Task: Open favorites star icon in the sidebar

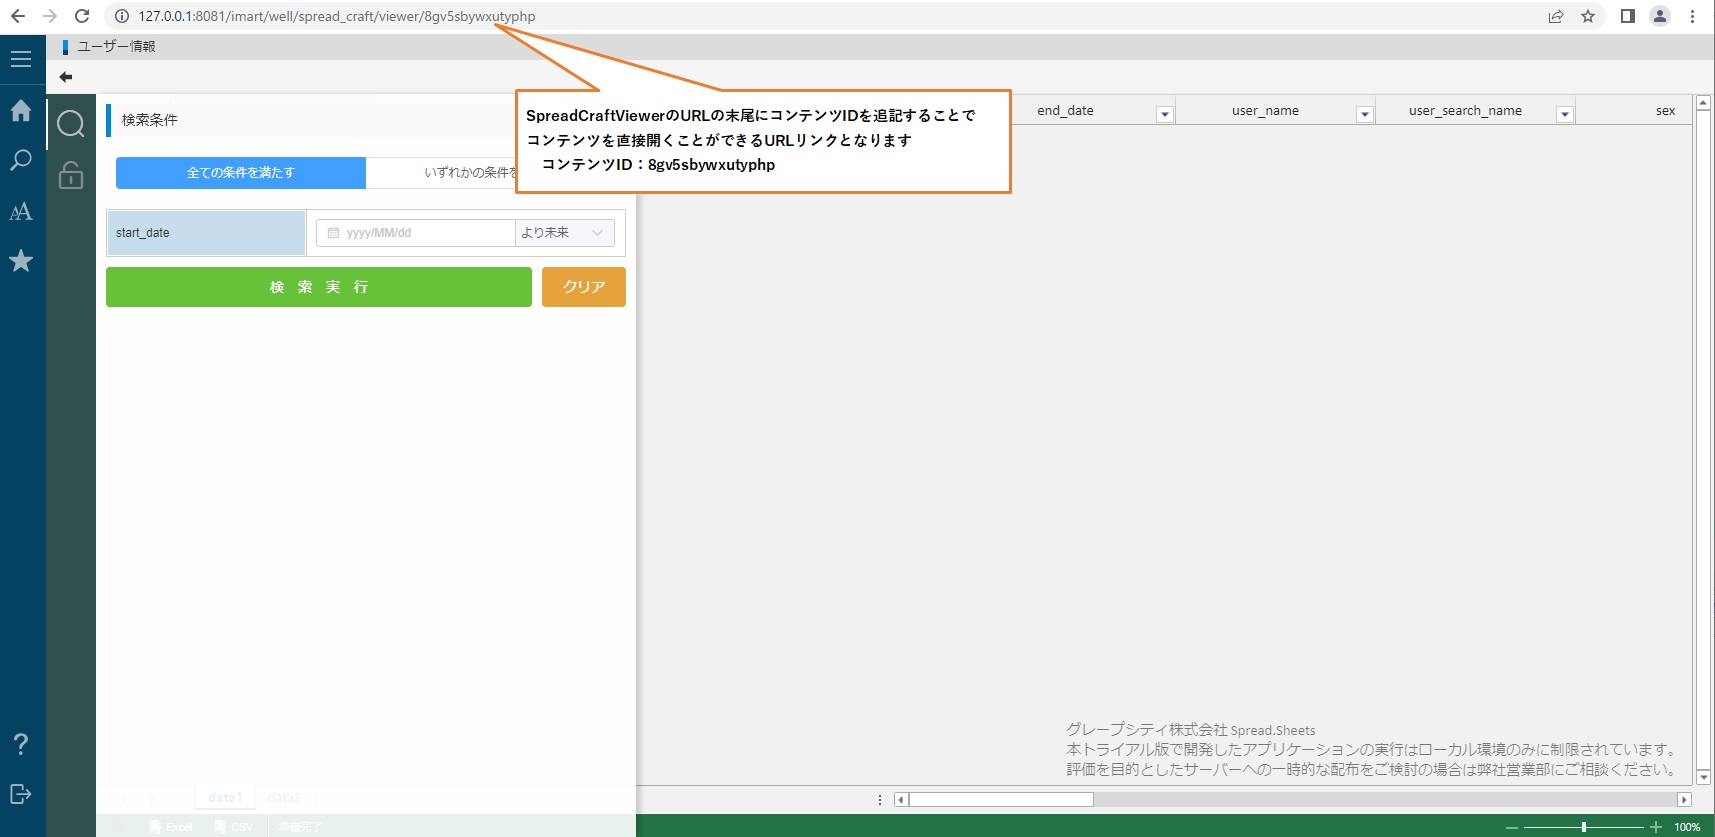Action: 21,261
